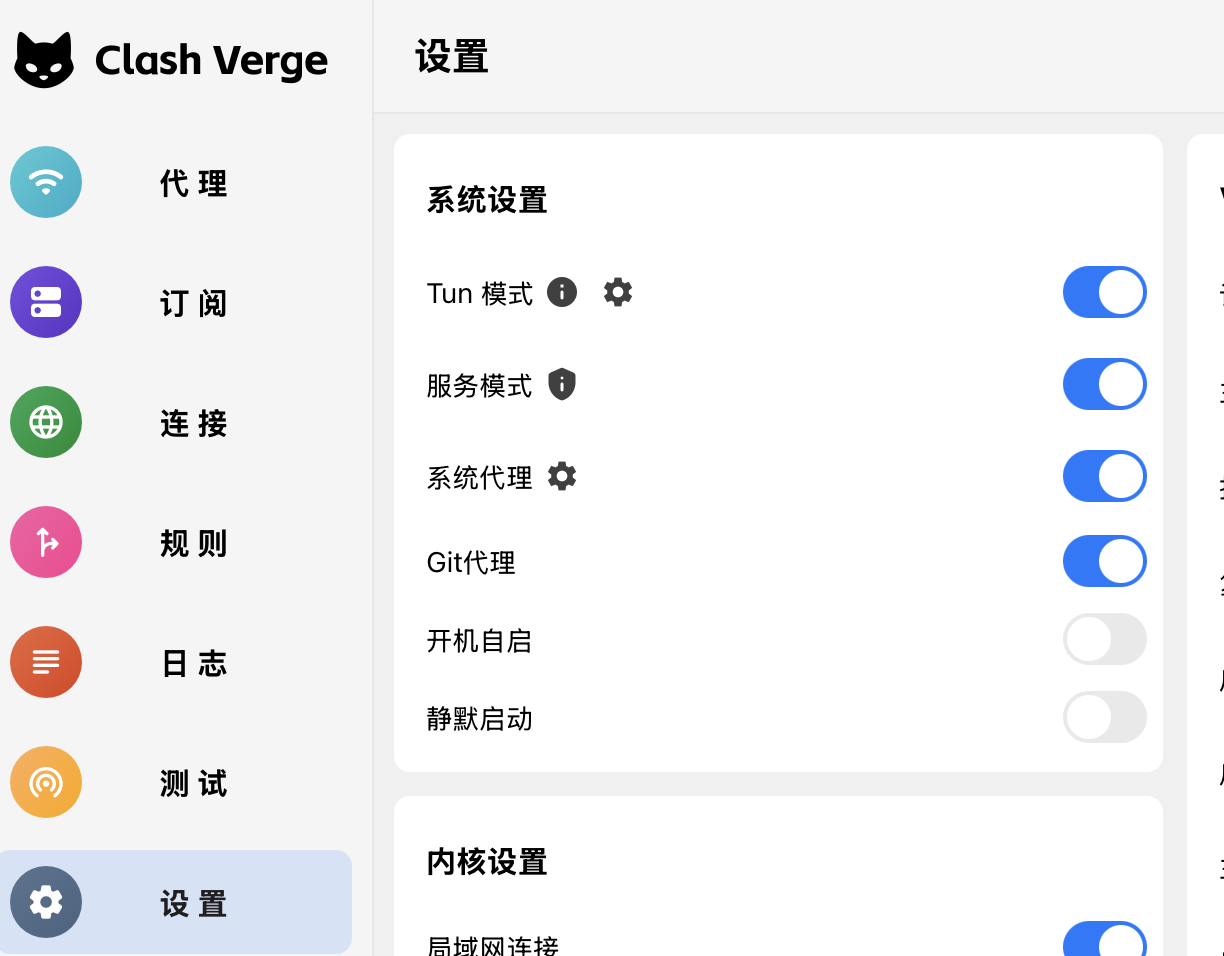1224x956 pixels.
Task: Click the Clash Verge cat logo
Action: pos(44,60)
